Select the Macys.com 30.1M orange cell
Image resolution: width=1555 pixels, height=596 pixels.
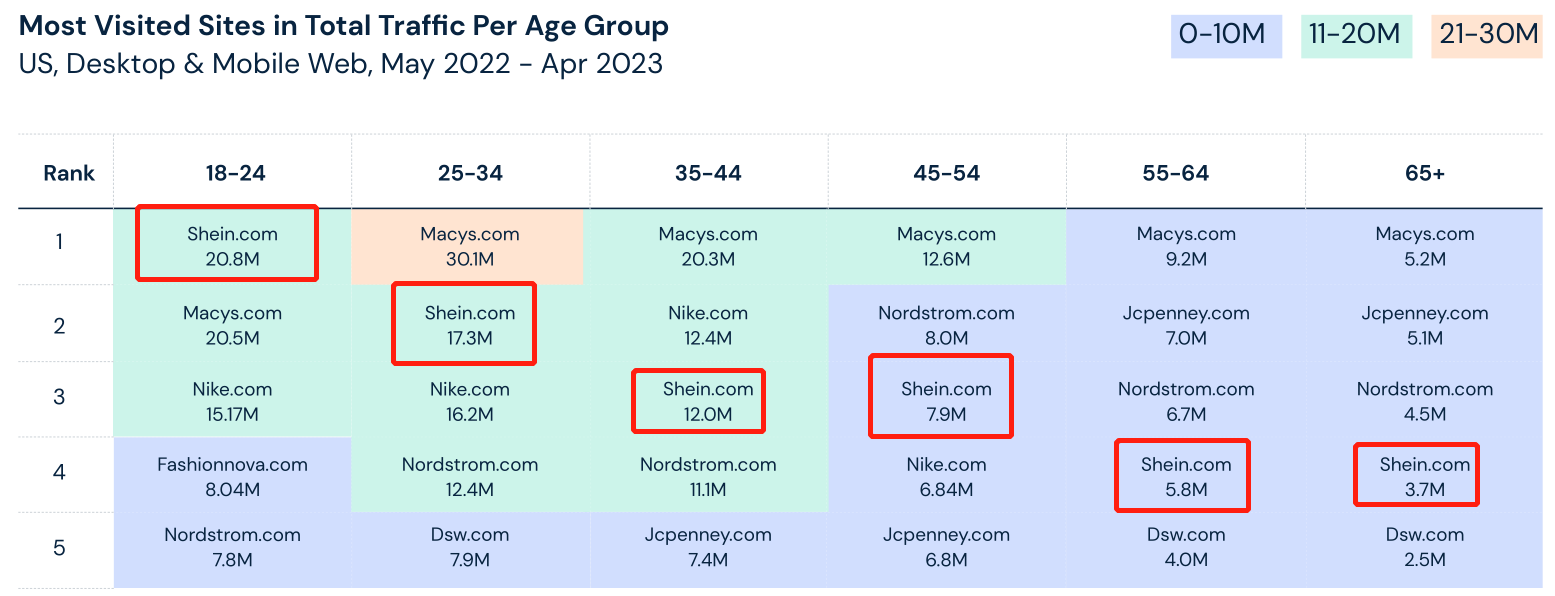click(x=470, y=246)
